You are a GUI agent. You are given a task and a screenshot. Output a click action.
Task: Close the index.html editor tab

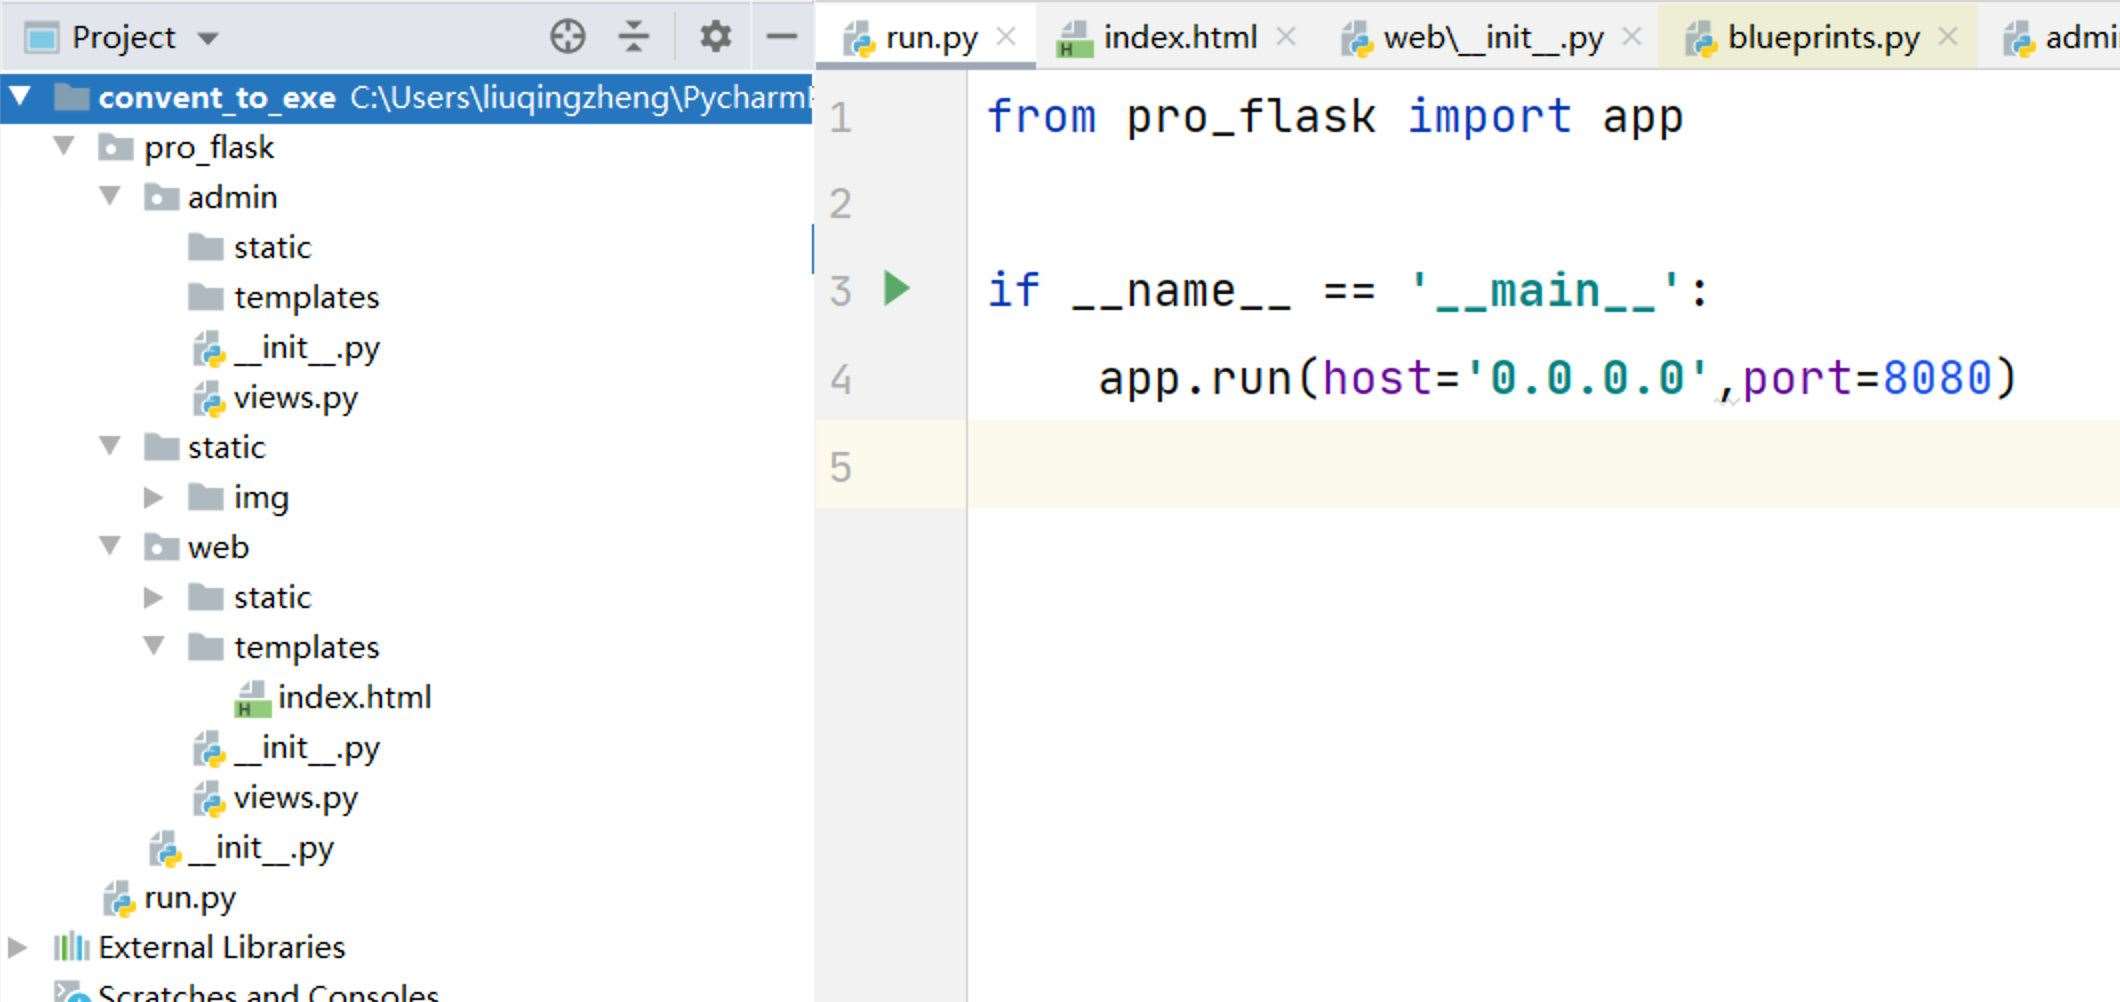coord(1287,37)
